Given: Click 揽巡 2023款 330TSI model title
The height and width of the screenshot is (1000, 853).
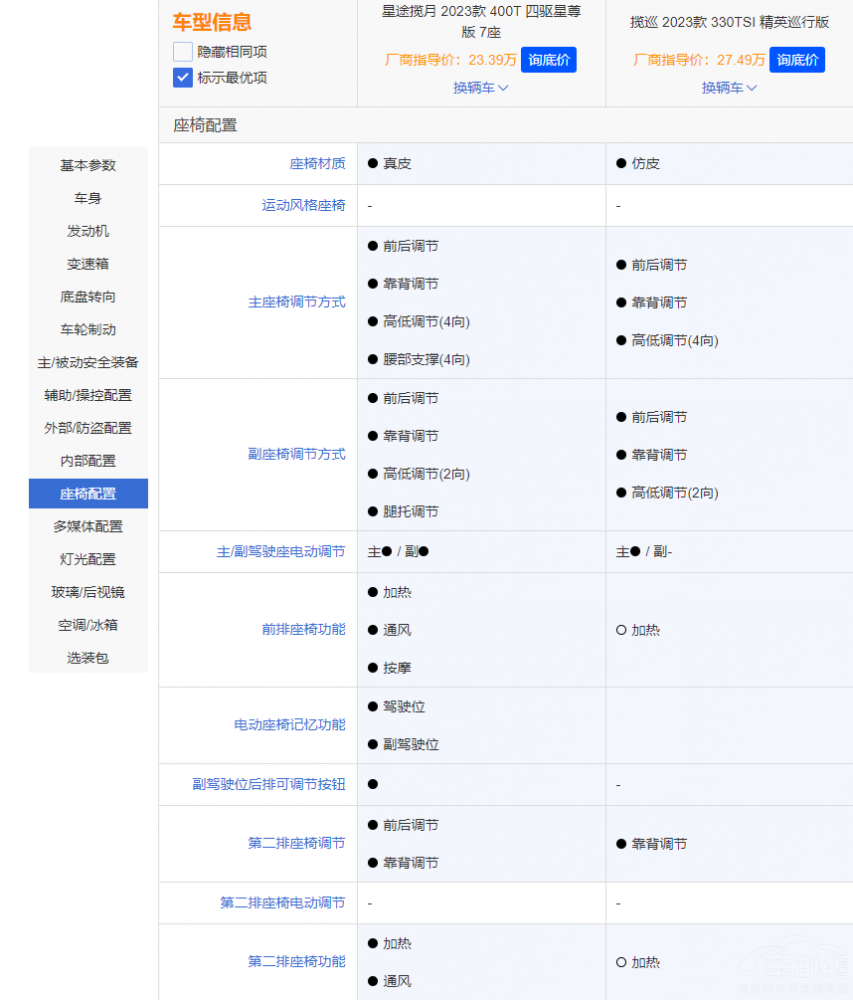Looking at the screenshot, I should [729, 22].
